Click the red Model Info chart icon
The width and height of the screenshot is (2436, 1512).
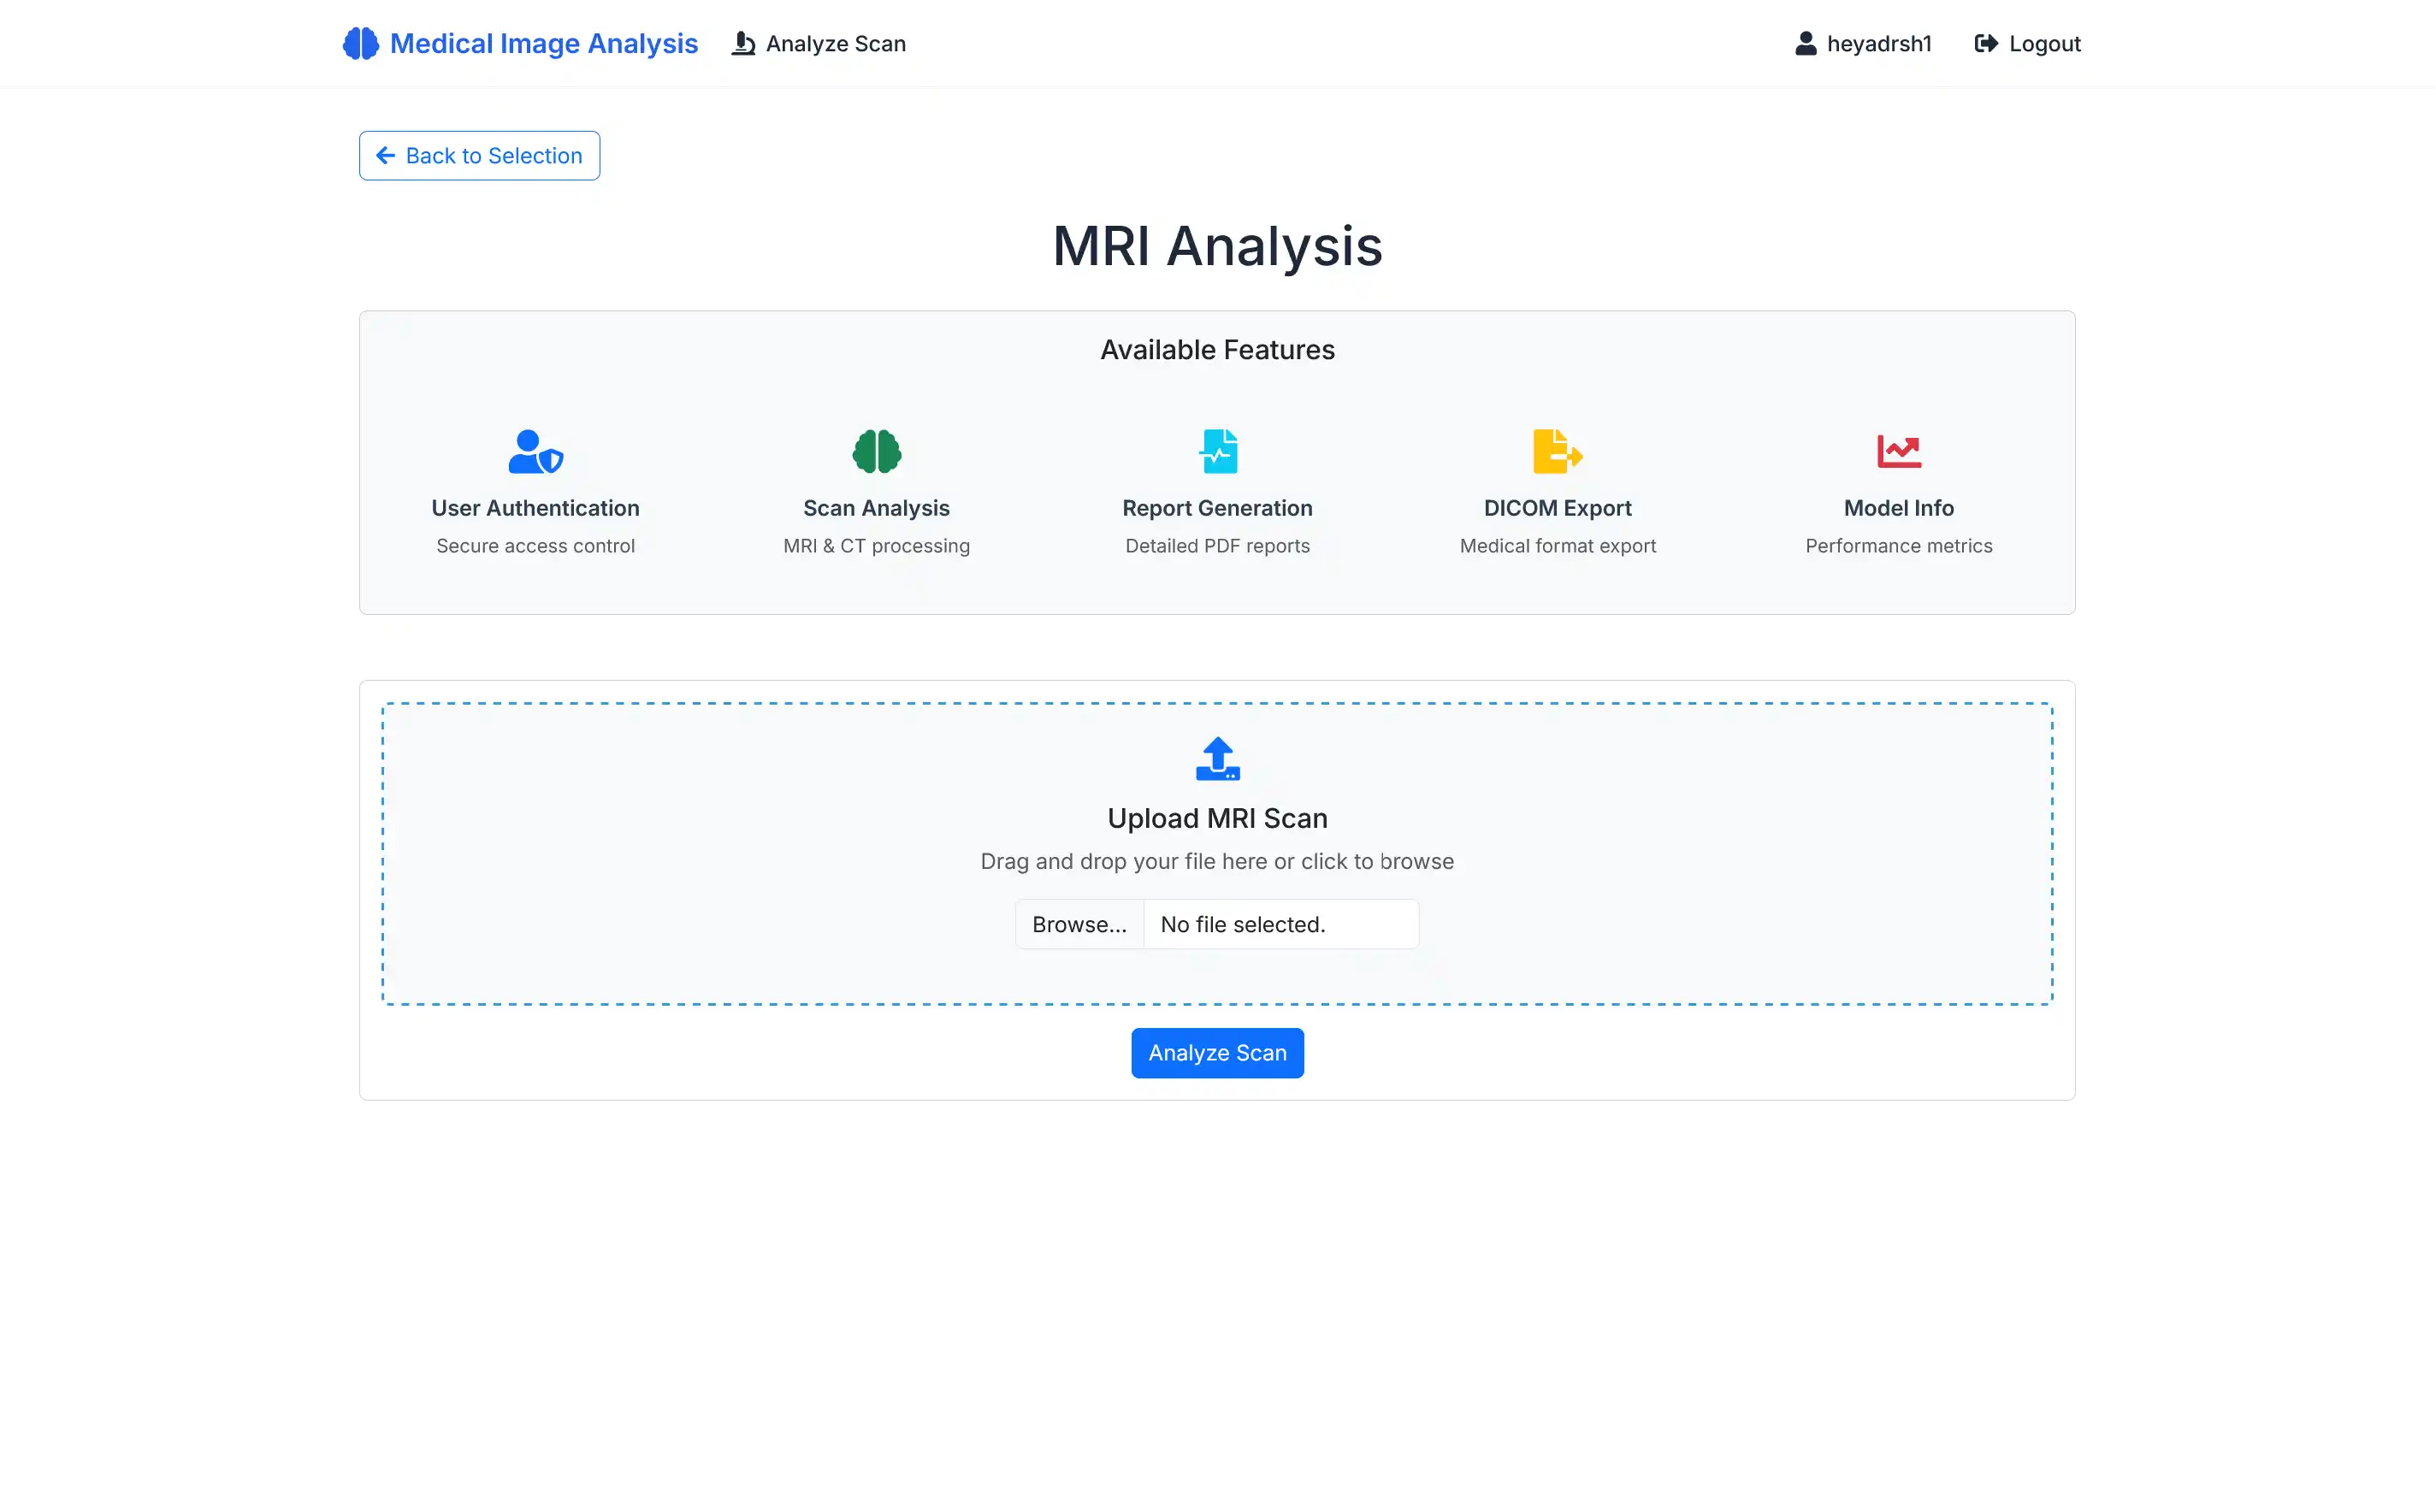1899,452
